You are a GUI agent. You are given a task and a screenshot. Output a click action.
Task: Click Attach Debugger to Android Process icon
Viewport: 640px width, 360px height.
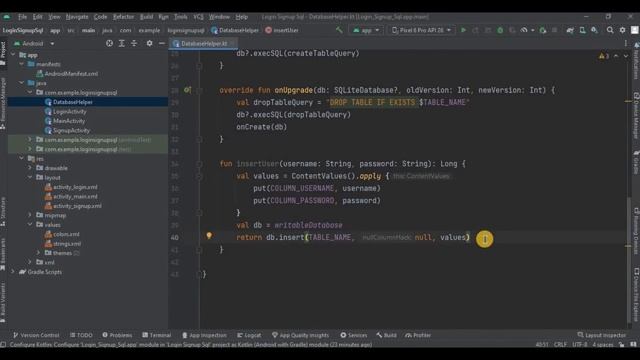pos(542,30)
